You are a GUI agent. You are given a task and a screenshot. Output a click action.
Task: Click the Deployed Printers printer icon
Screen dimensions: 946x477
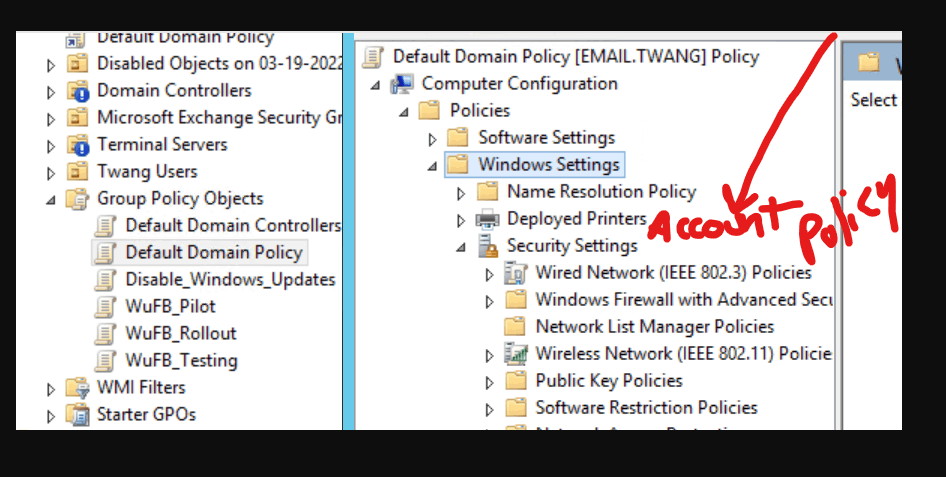[487, 219]
